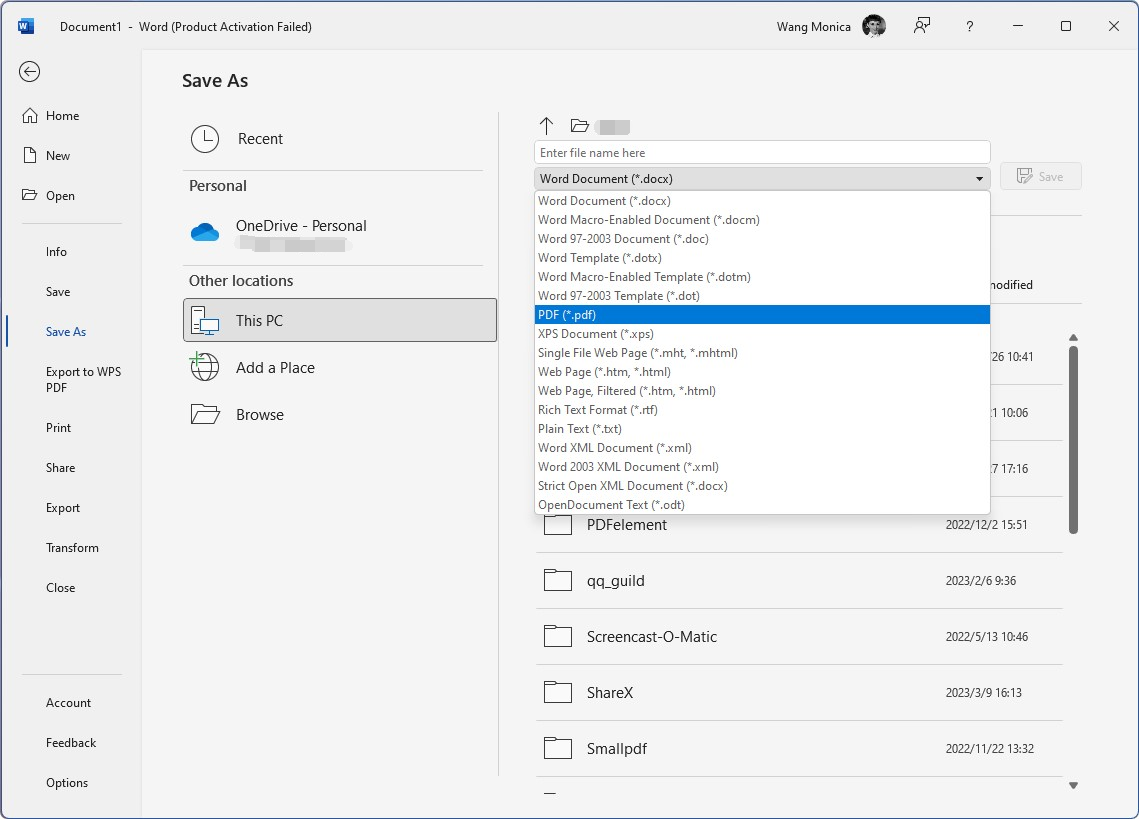Select PDF (*.pdf) file type
The width and height of the screenshot is (1139, 819).
(x=762, y=315)
